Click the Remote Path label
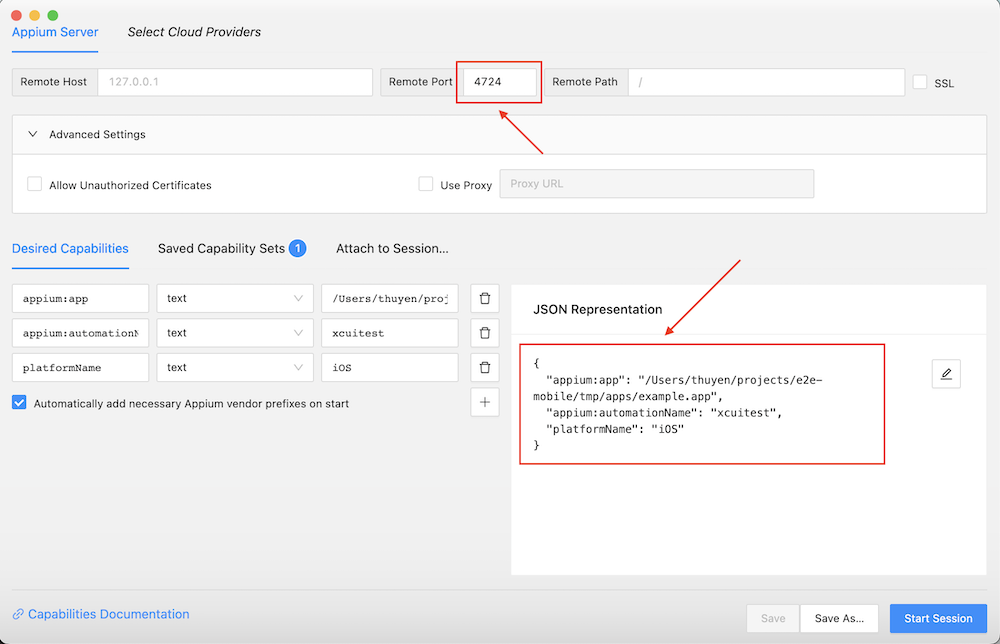 pos(585,82)
